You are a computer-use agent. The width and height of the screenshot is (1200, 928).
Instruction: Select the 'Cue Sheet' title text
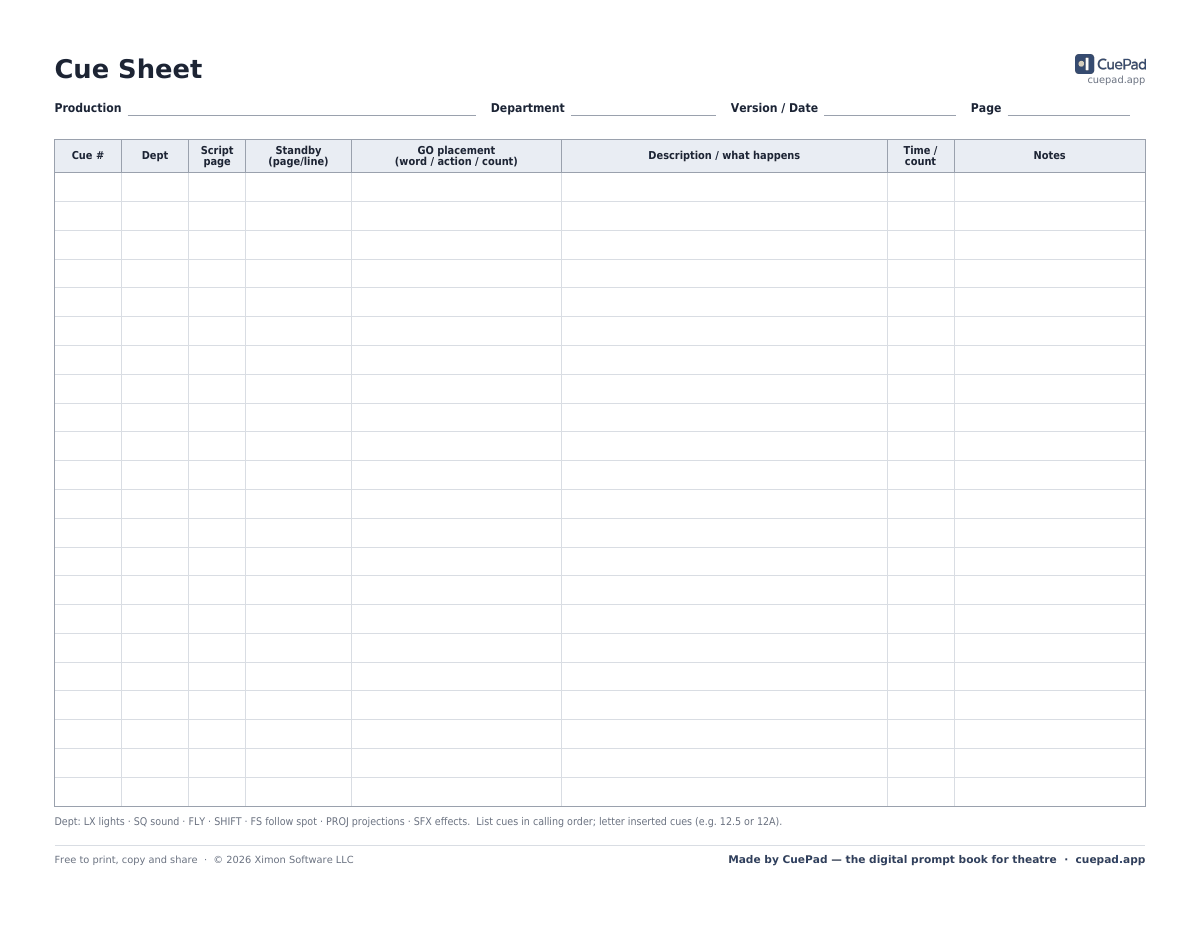coord(128,69)
